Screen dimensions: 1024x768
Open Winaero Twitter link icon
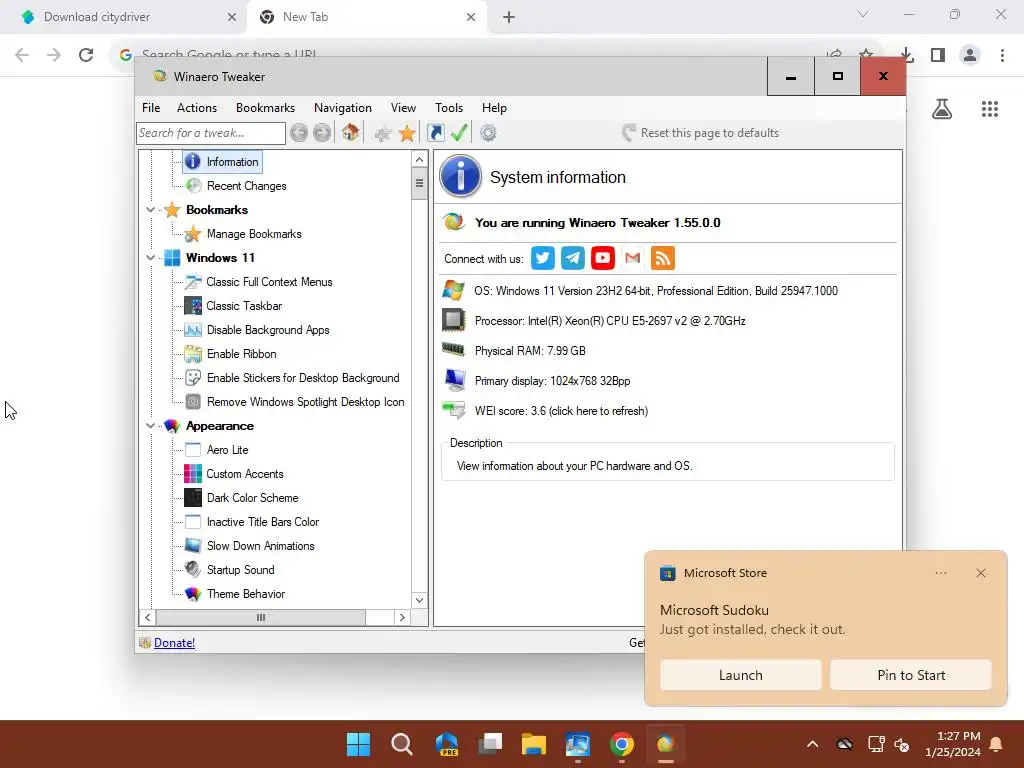(x=543, y=258)
